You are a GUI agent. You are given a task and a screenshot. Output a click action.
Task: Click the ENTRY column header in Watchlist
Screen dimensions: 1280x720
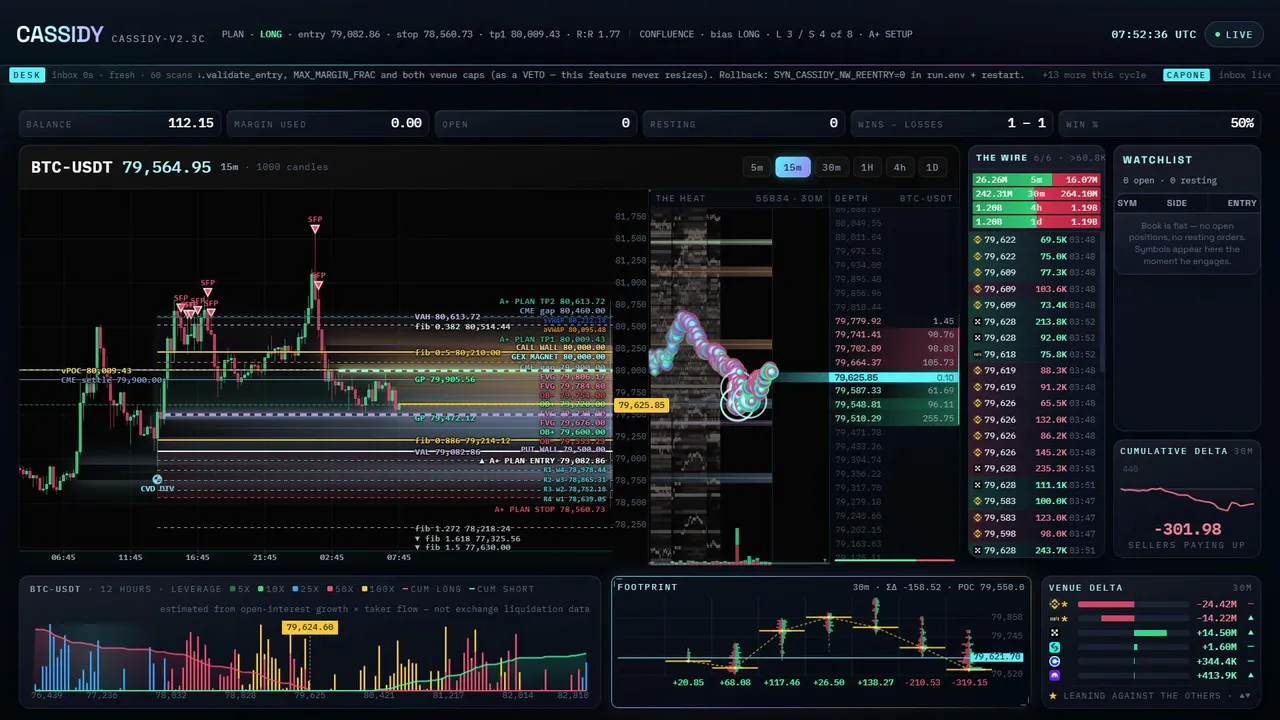point(1242,203)
